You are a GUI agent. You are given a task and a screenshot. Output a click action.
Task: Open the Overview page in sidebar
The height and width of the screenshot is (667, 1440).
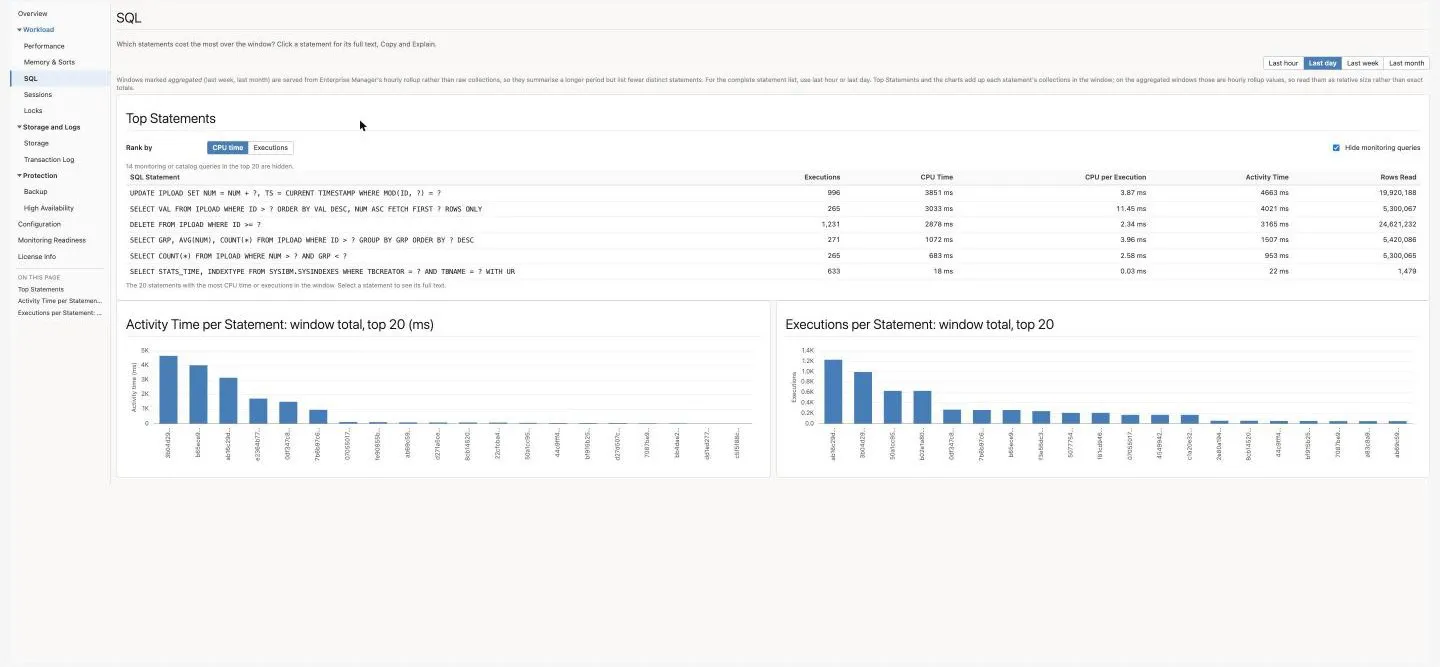[x=32, y=14]
